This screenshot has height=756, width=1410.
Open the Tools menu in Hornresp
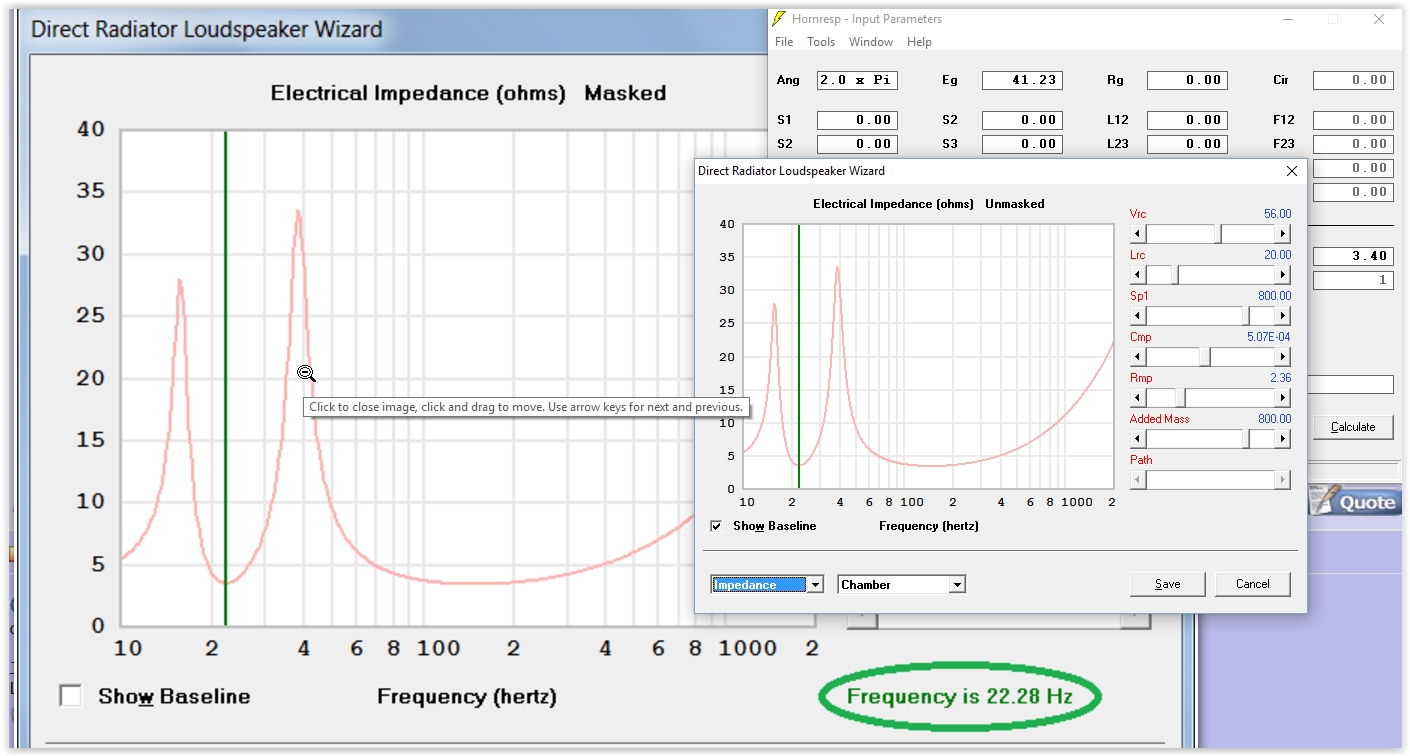(x=821, y=42)
